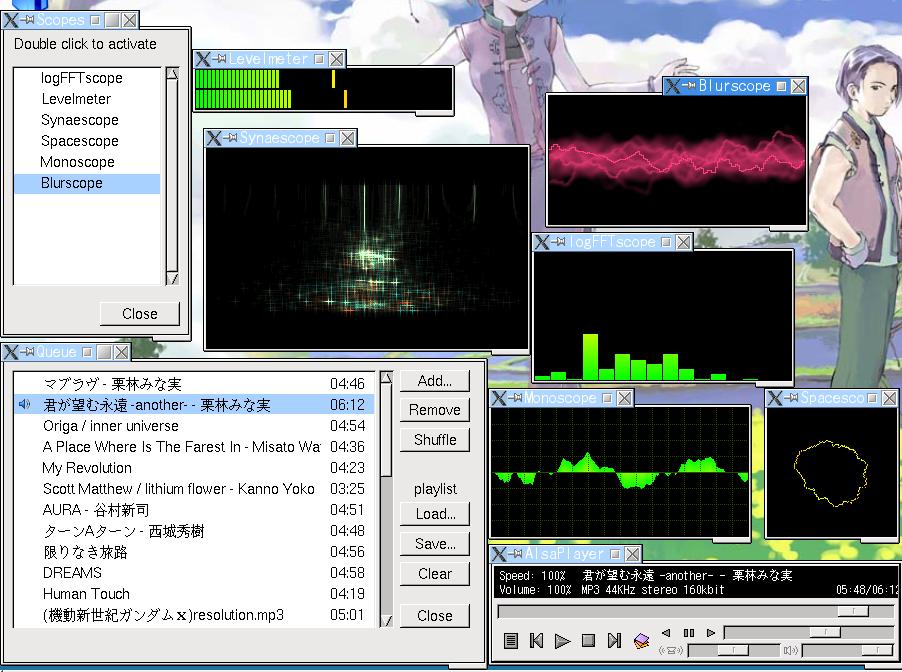
Task: Select 'A Place Where Is The Farest In' track
Action: click(x=194, y=447)
